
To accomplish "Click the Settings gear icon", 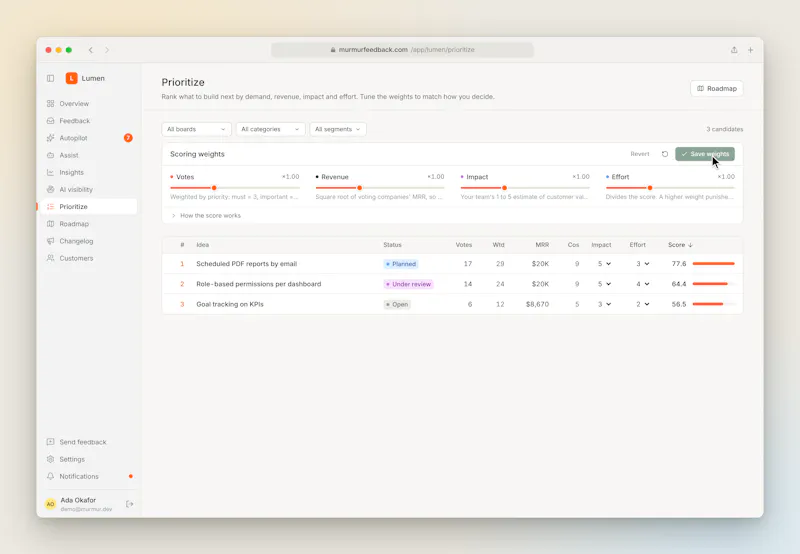I will click(x=51, y=459).
